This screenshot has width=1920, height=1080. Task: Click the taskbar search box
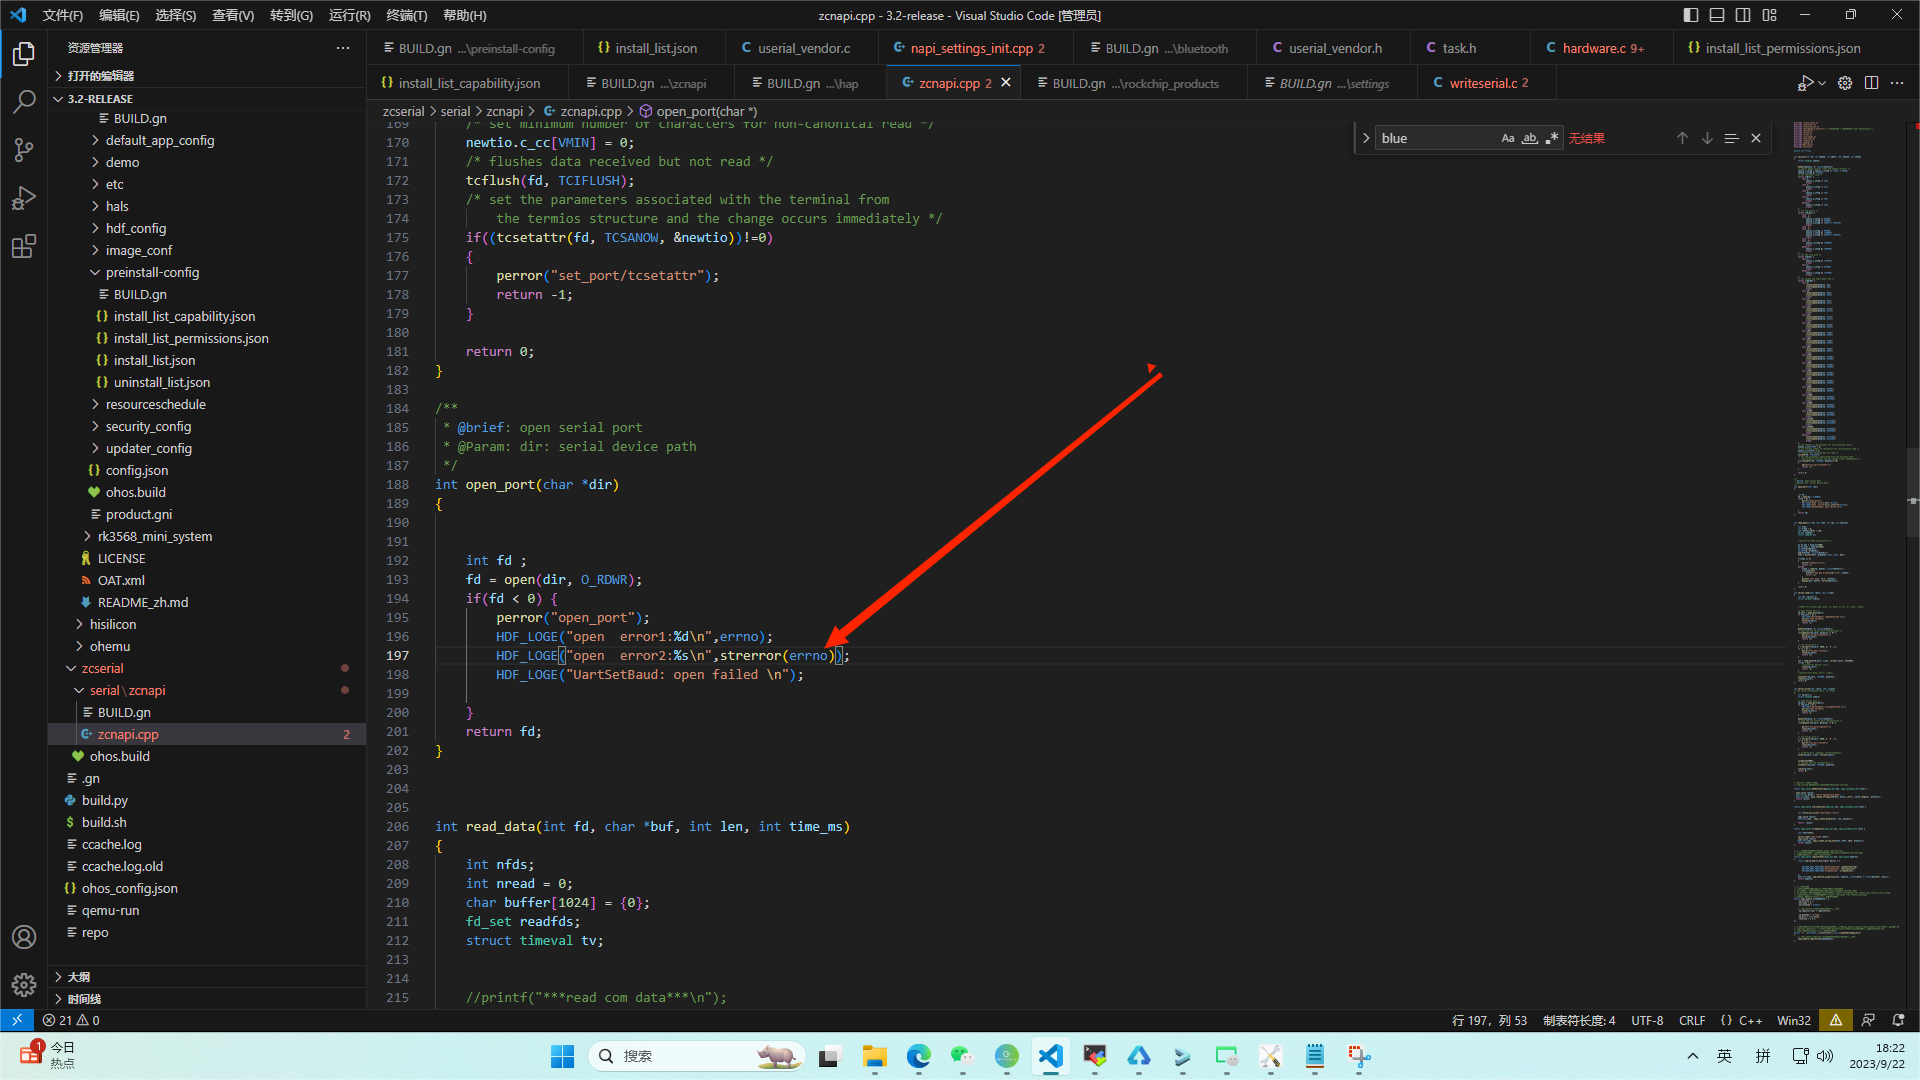click(697, 1056)
